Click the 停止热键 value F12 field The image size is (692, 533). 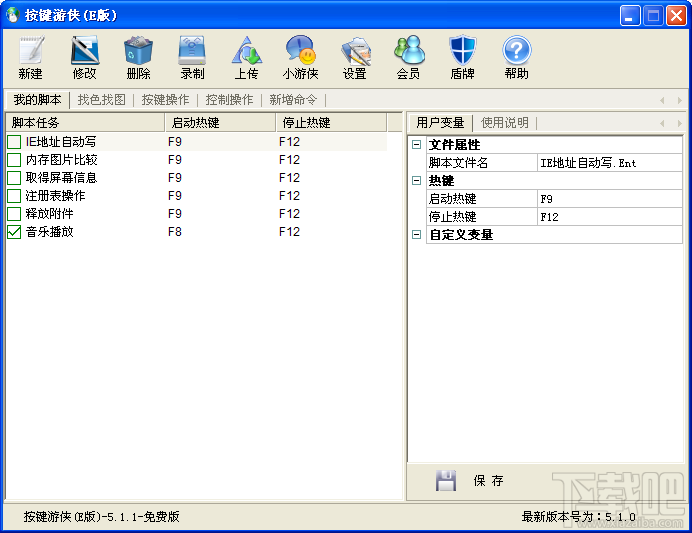(610, 217)
